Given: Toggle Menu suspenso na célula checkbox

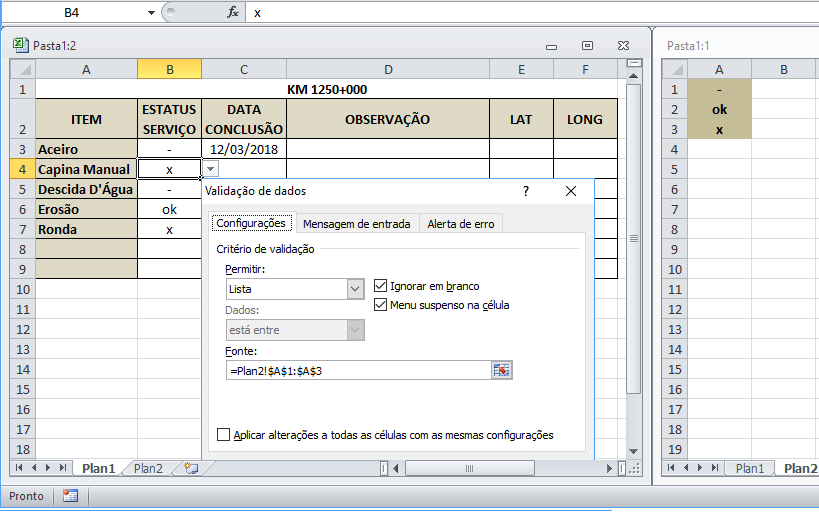Looking at the screenshot, I should (x=380, y=305).
